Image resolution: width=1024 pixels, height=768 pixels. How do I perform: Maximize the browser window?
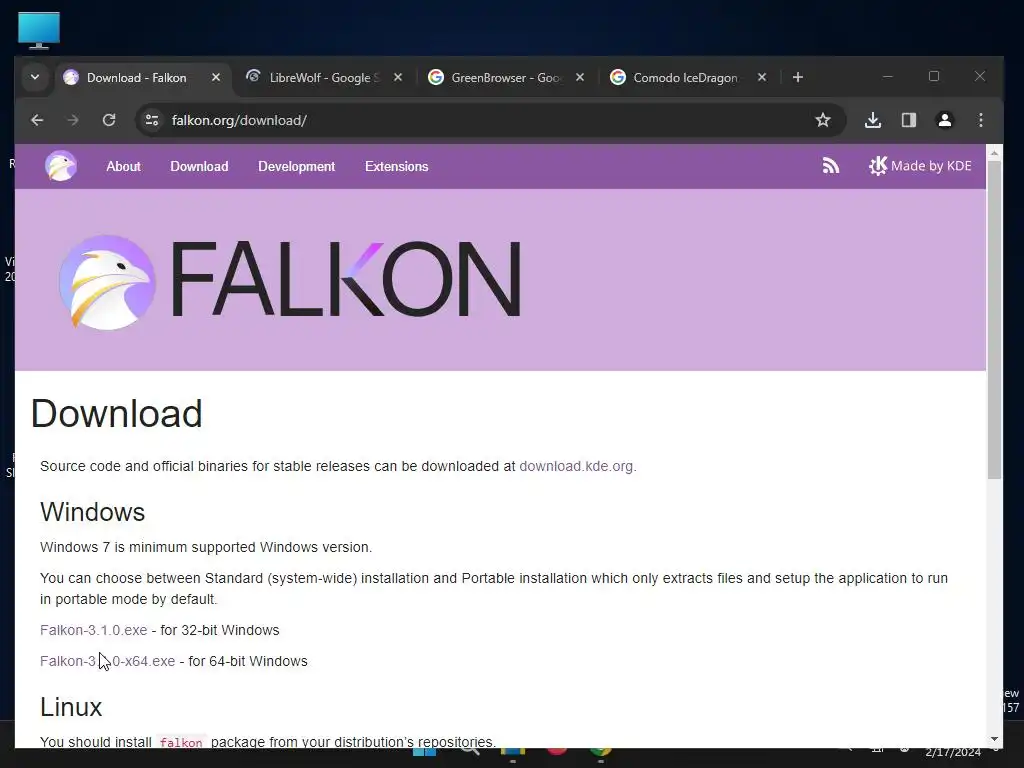934,76
